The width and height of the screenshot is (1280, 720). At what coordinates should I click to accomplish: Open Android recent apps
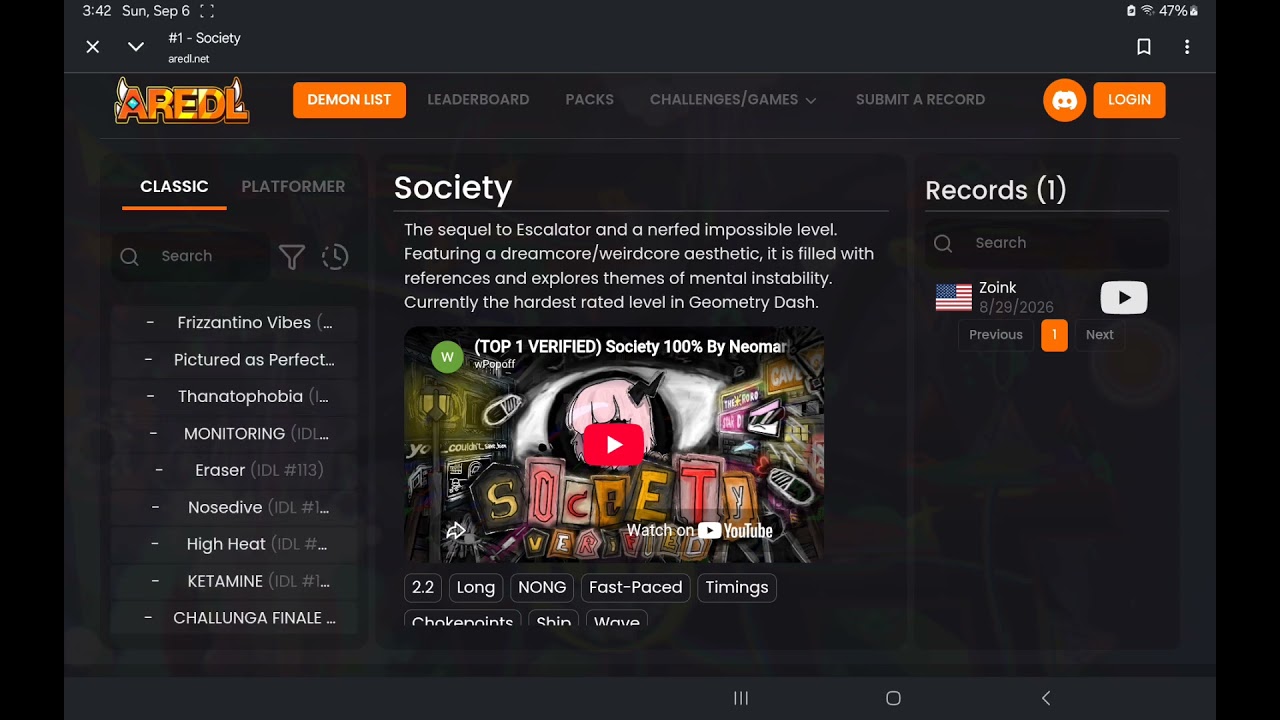tap(741, 698)
